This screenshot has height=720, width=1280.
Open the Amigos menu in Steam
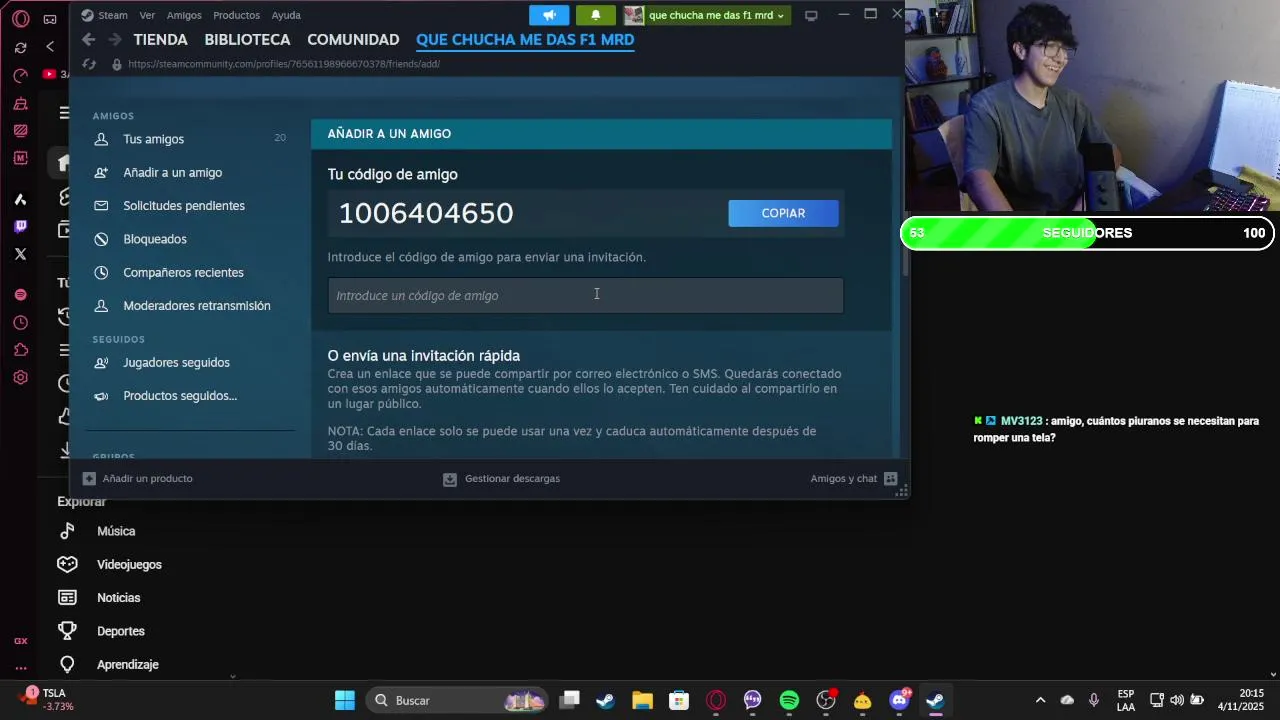[x=184, y=15]
